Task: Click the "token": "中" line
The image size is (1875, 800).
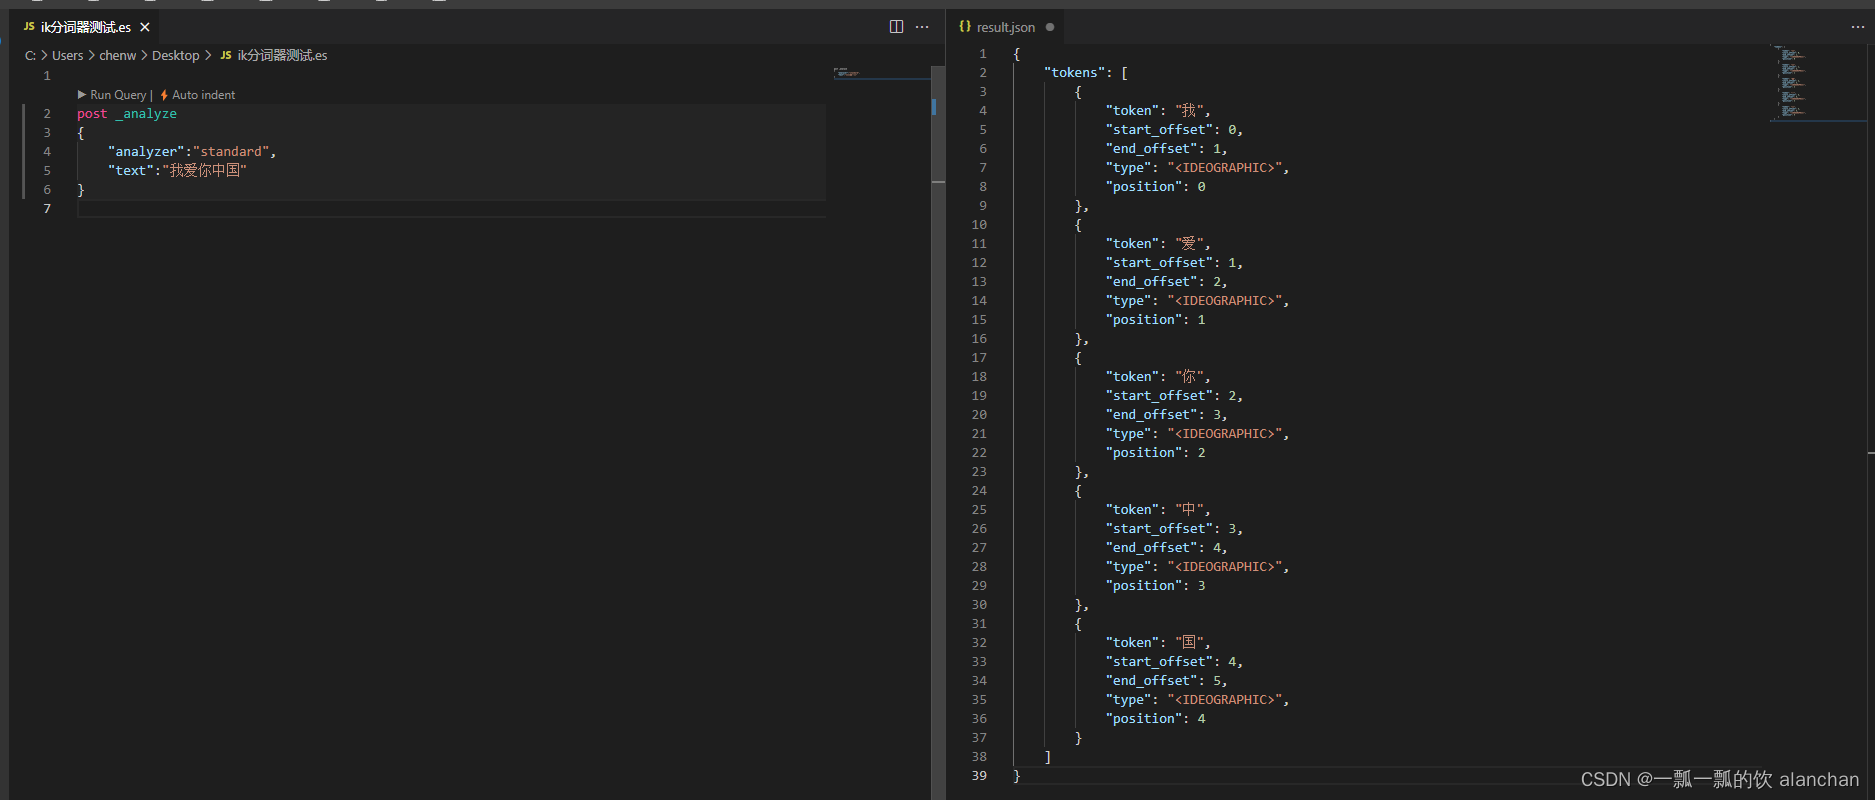Action: pos(1158,510)
